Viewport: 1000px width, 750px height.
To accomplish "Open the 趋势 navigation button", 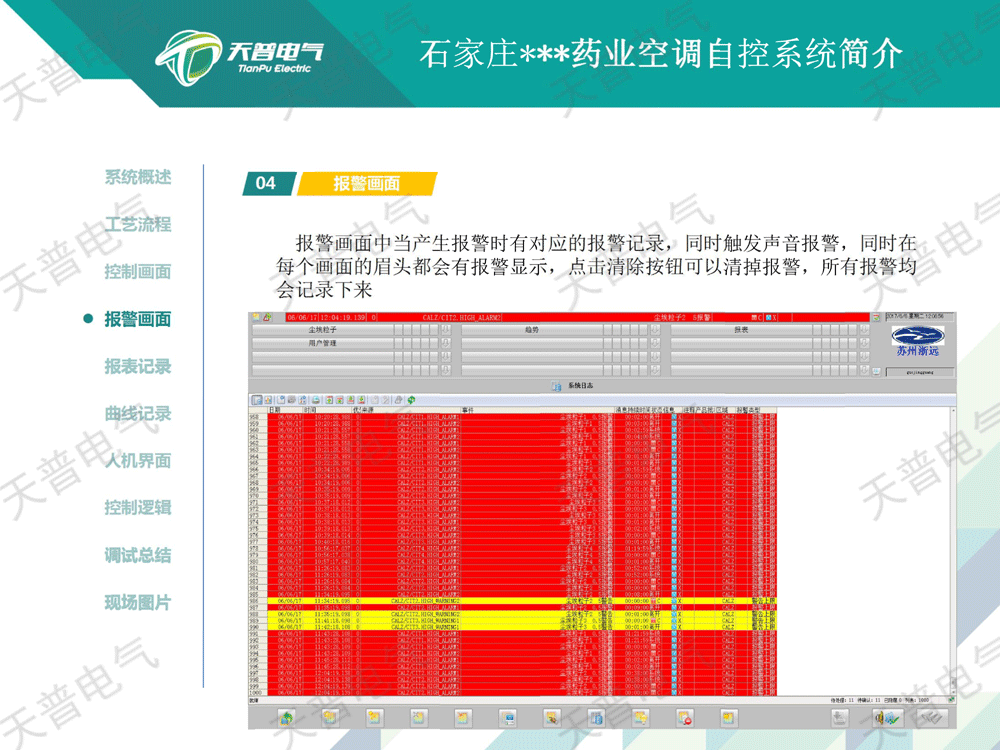I will point(531,330).
